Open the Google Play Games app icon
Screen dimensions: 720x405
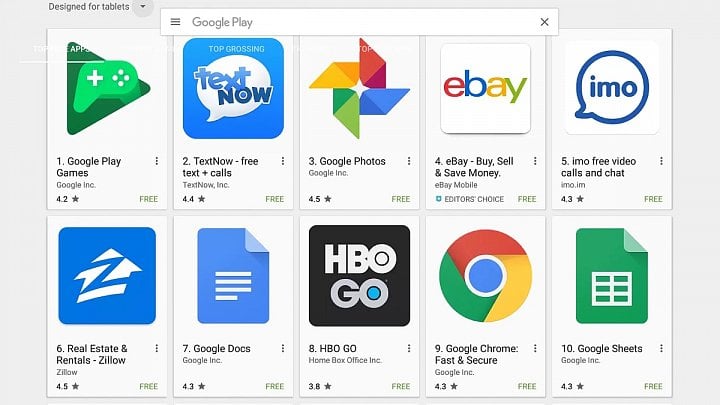[107, 88]
